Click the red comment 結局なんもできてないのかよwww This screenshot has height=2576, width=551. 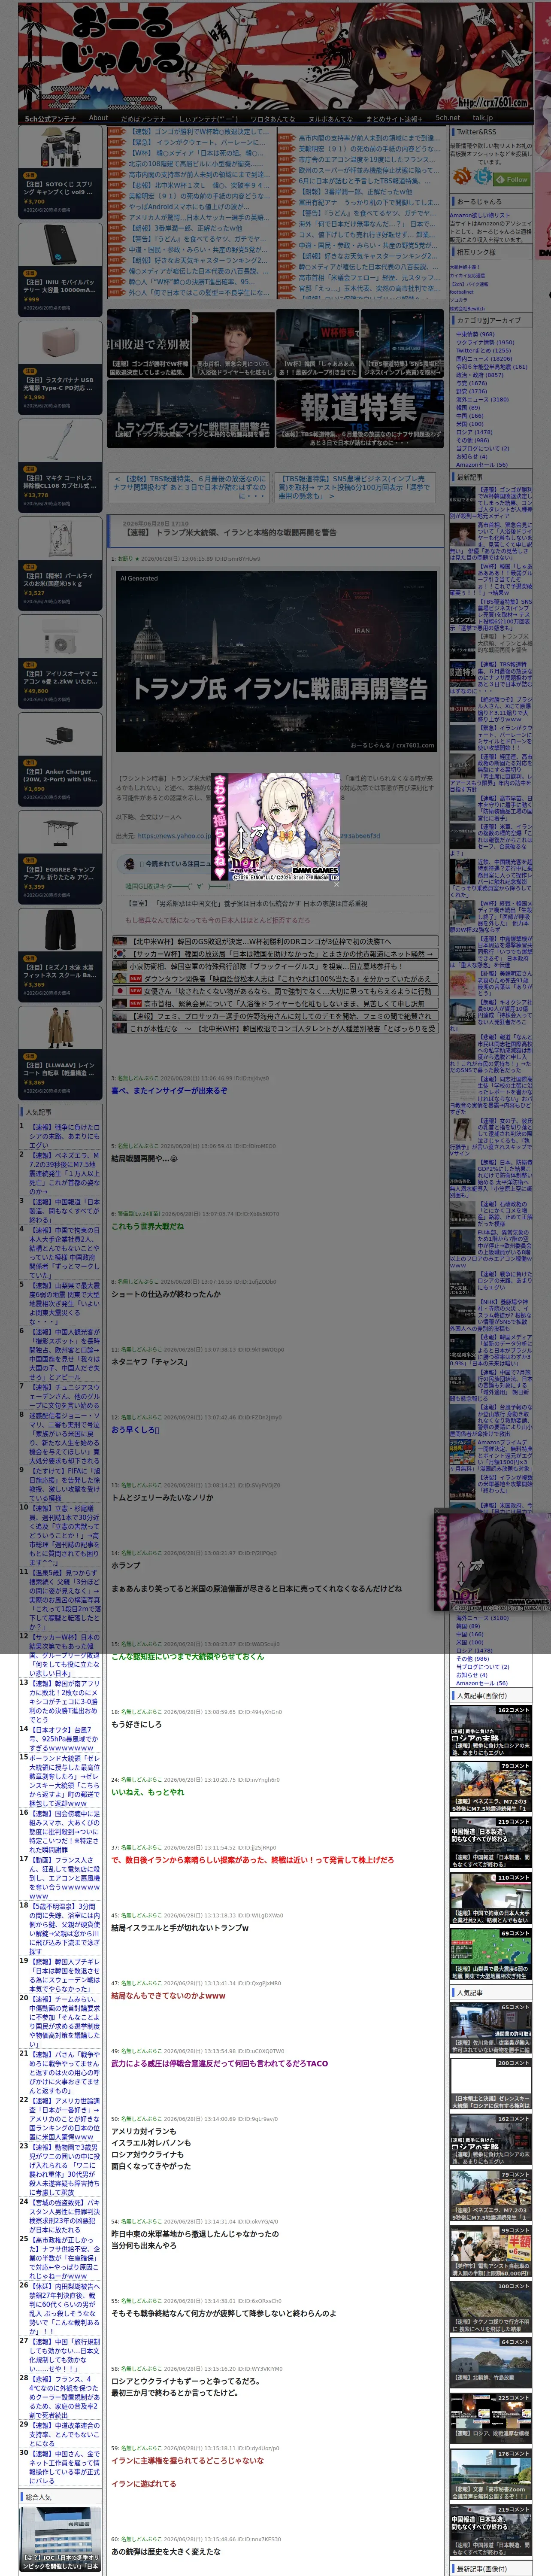coord(168,1996)
